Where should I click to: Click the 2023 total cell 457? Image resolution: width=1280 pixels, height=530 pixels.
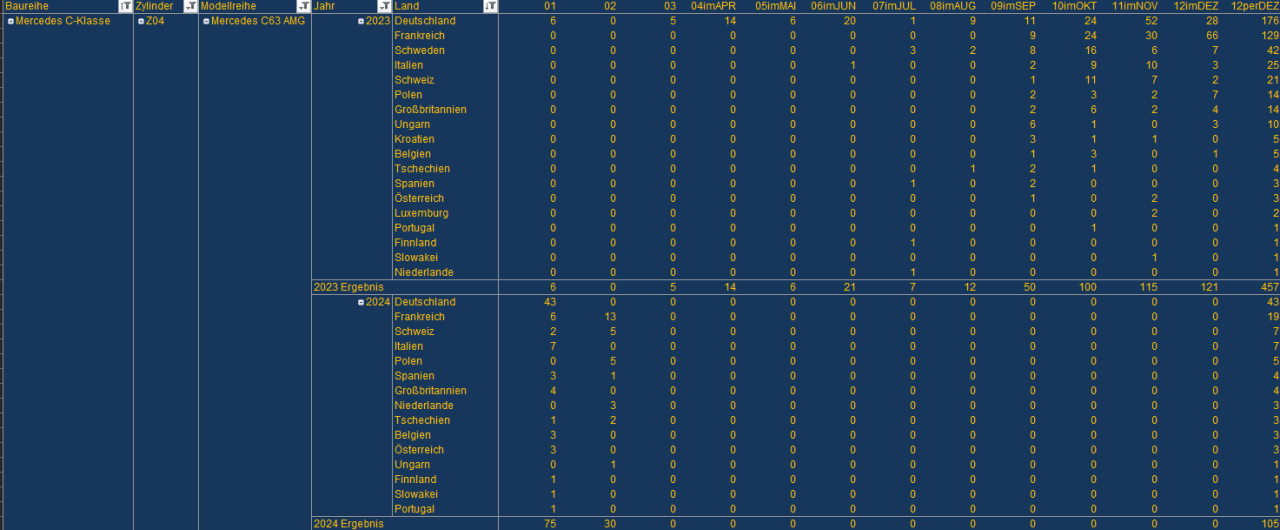click(1269, 287)
